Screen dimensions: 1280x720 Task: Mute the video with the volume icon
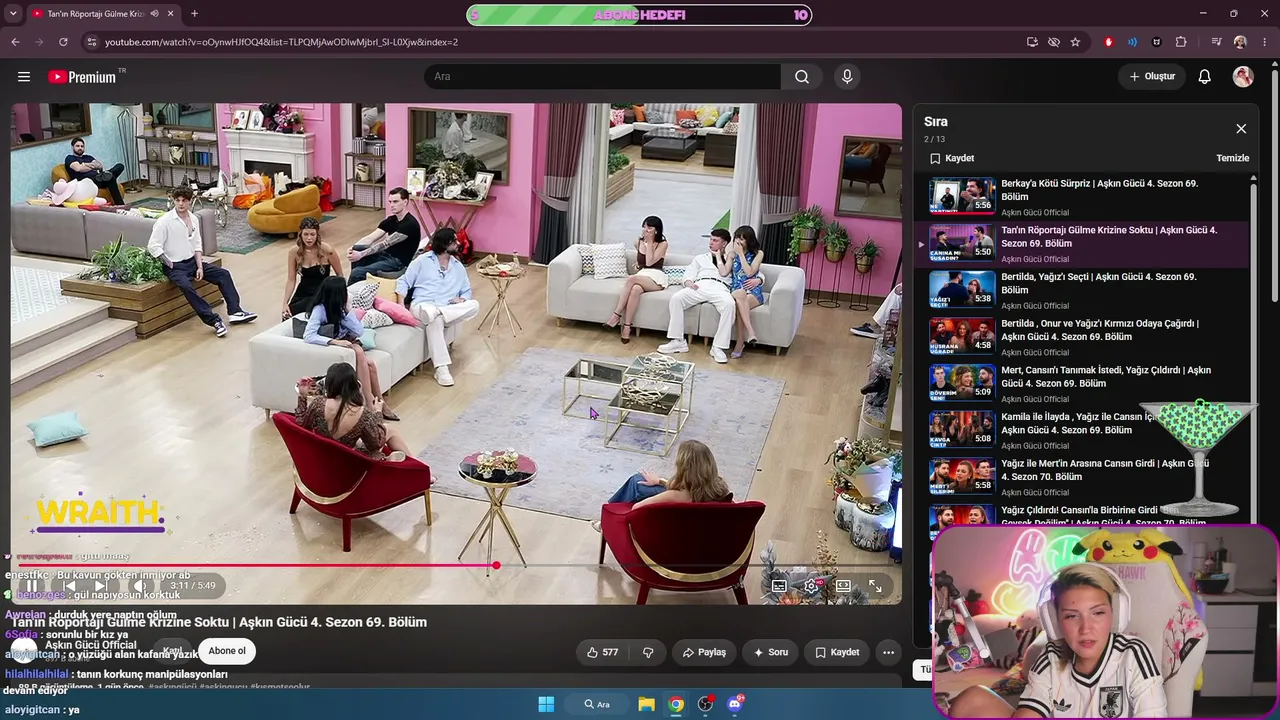click(x=139, y=586)
